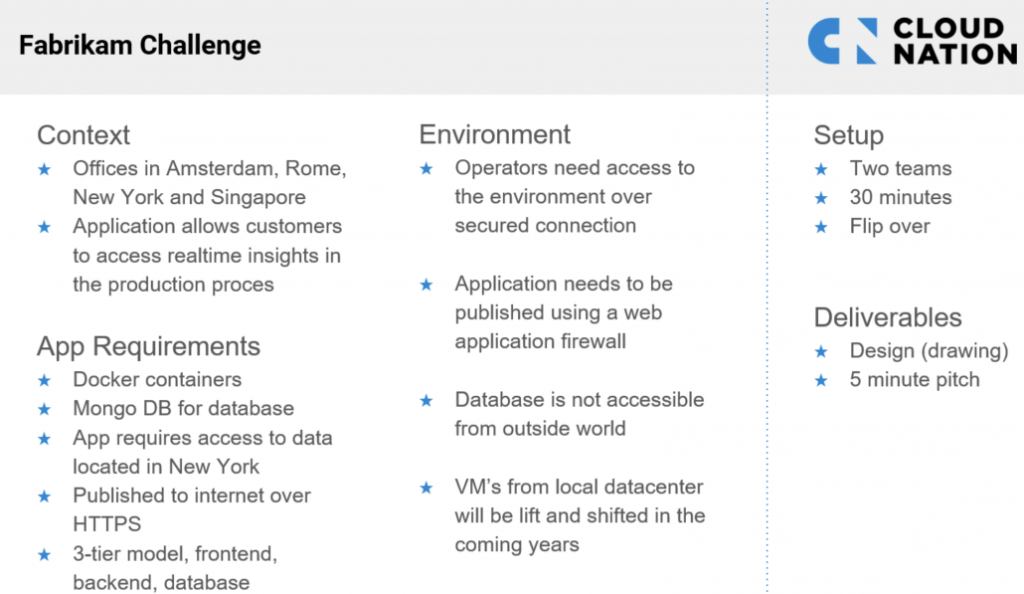Click the star bullet beside Docker containers
This screenshot has height=594, width=1024.
44,380
